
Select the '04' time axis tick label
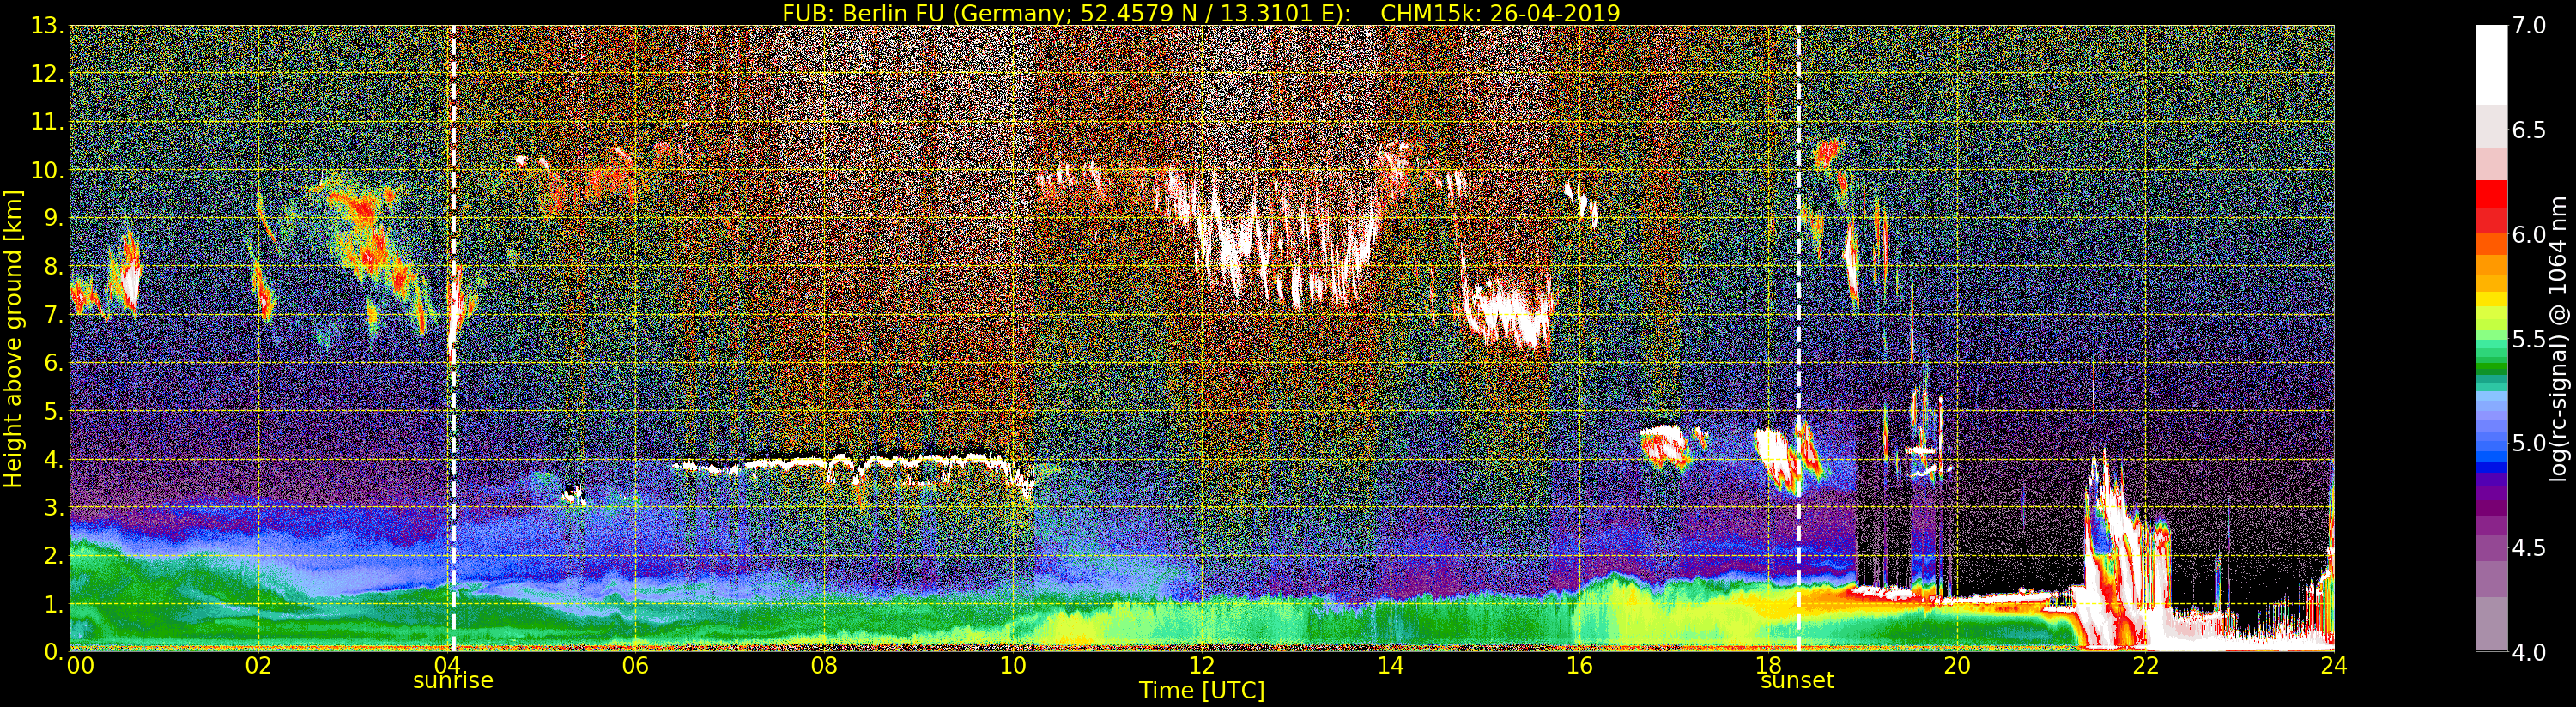click(447, 666)
